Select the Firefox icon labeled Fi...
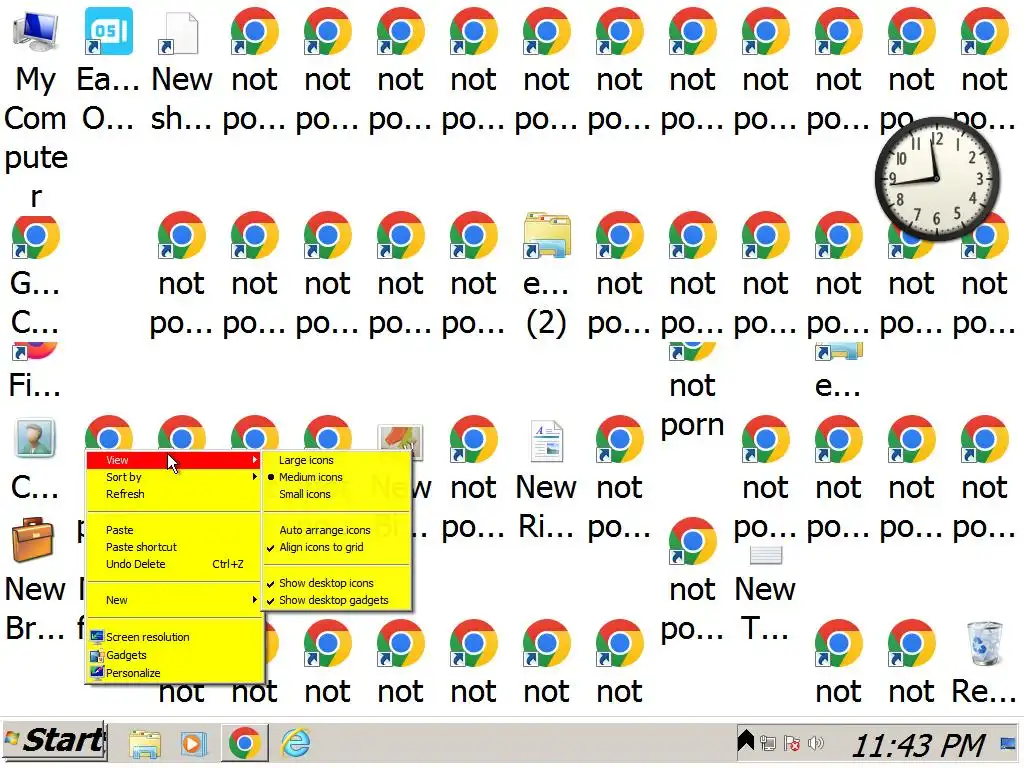This screenshot has height=768, width=1024. (x=36, y=352)
